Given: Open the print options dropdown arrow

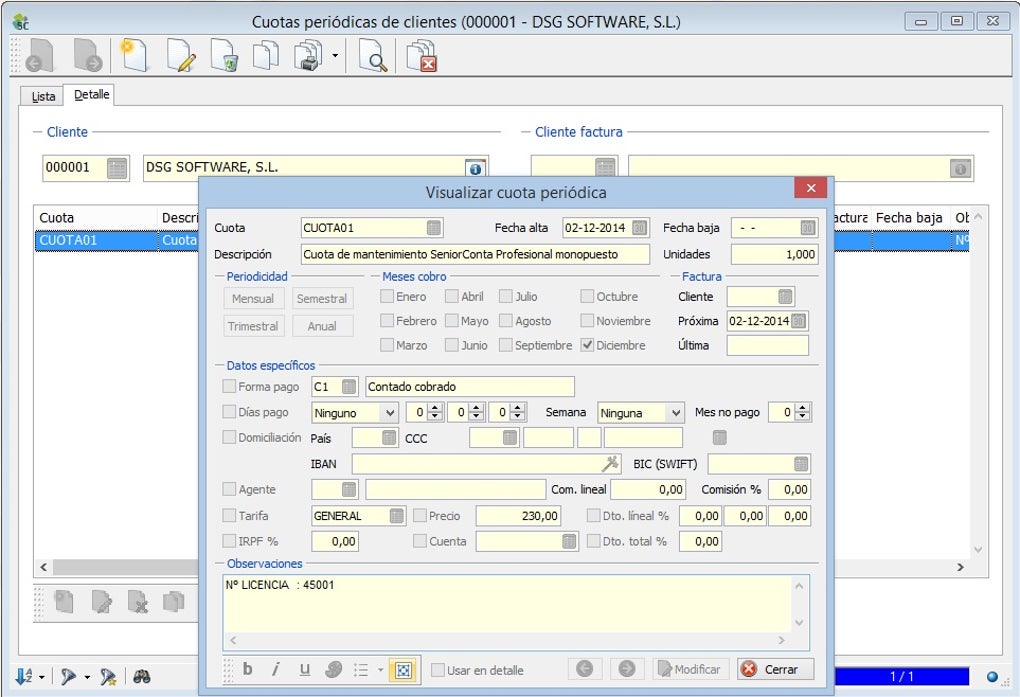Looking at the screenshot, I should tap(335, 57).
